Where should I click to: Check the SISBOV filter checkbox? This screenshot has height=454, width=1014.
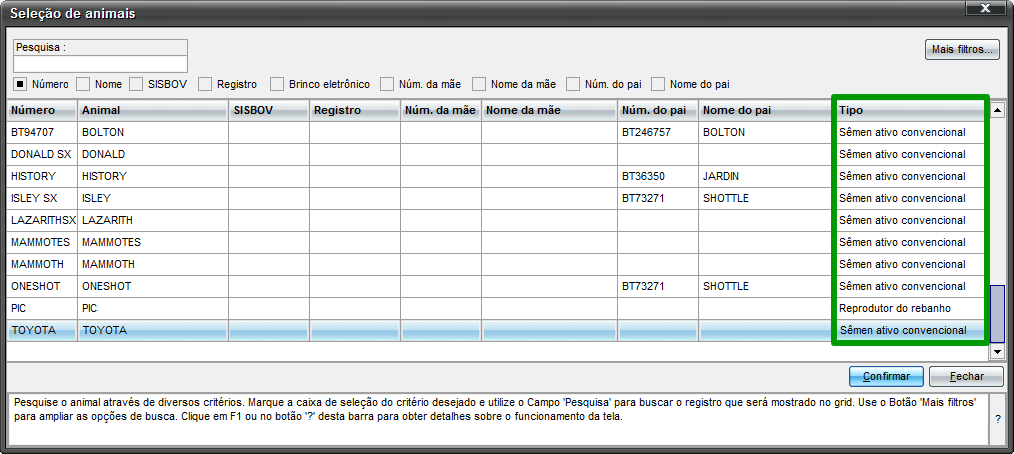click(x=136, y=84)
